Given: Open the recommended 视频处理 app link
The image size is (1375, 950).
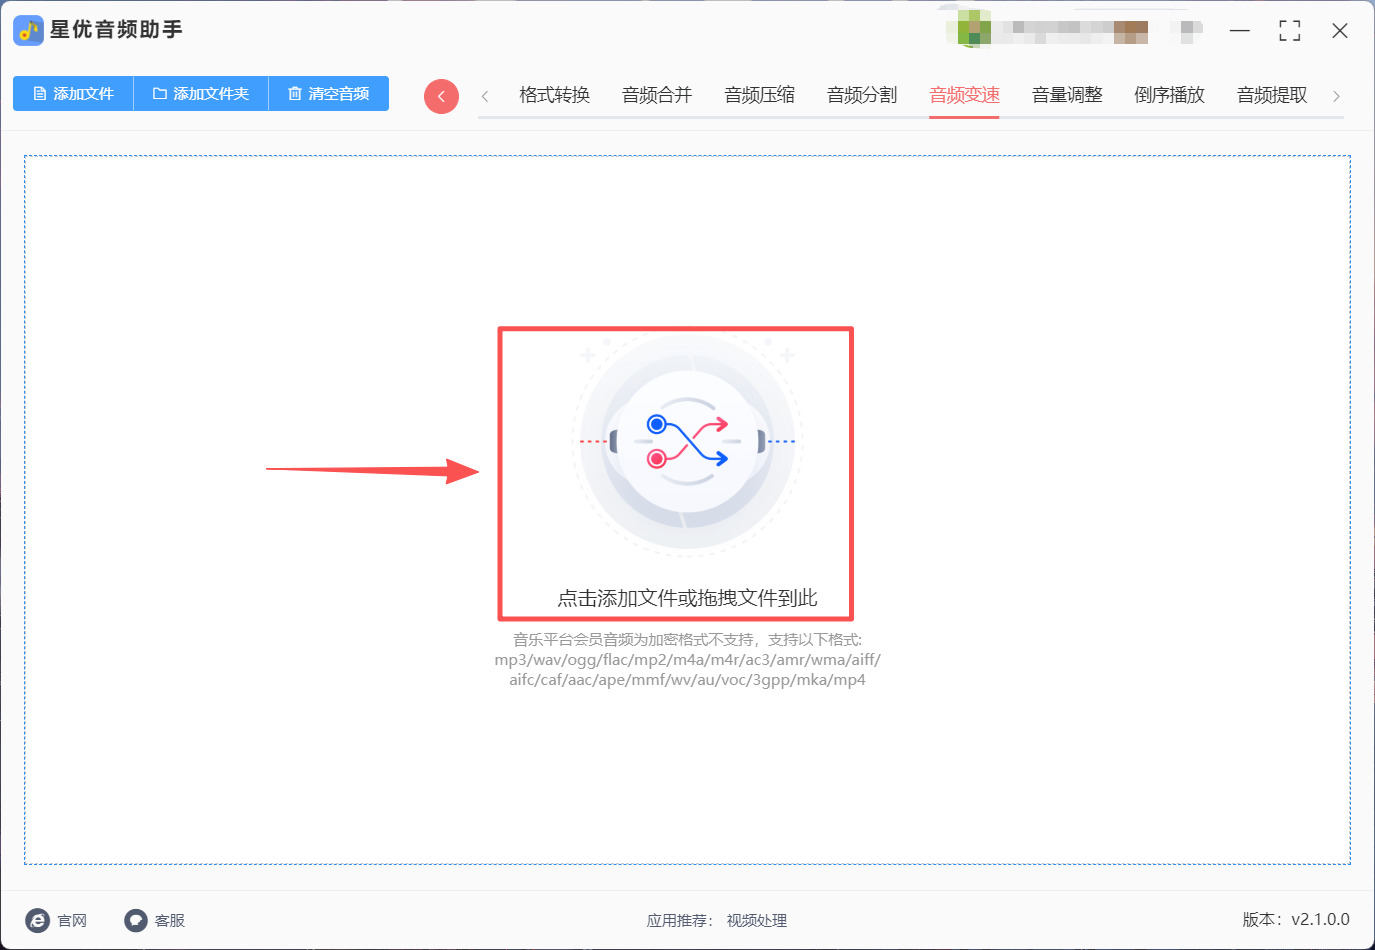Looking at the screenshot, I should (x=757, y=920).
